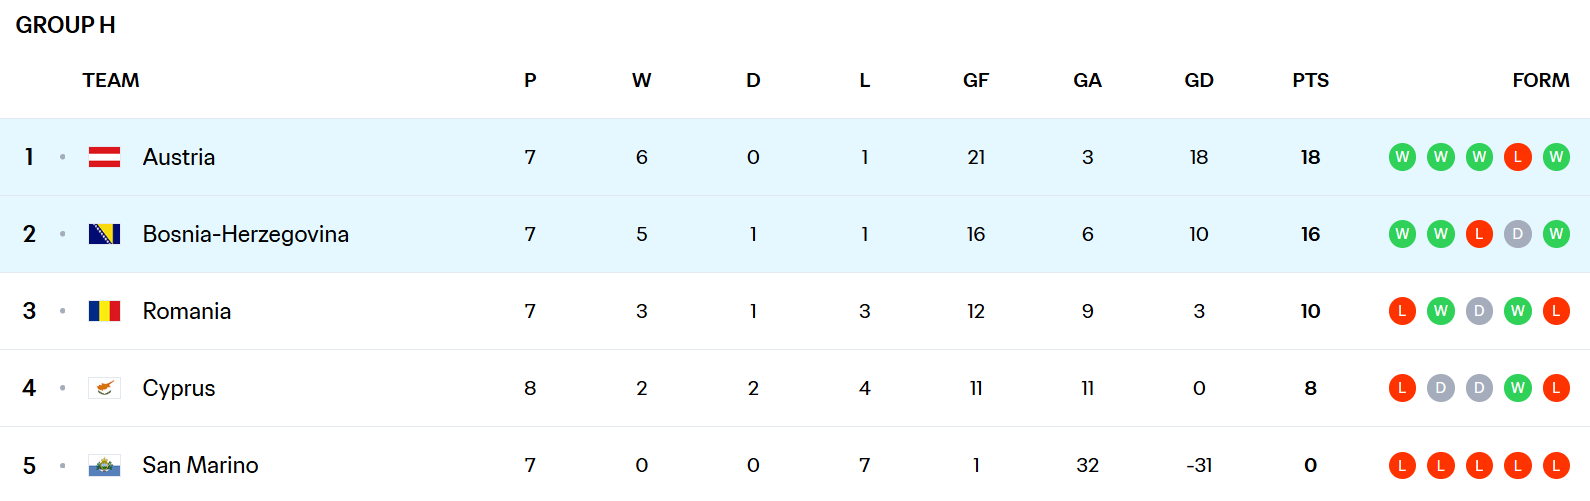This screenshot has height=501, width=1590.
Task: Click the GD column header
Action: coord(1198,80)
